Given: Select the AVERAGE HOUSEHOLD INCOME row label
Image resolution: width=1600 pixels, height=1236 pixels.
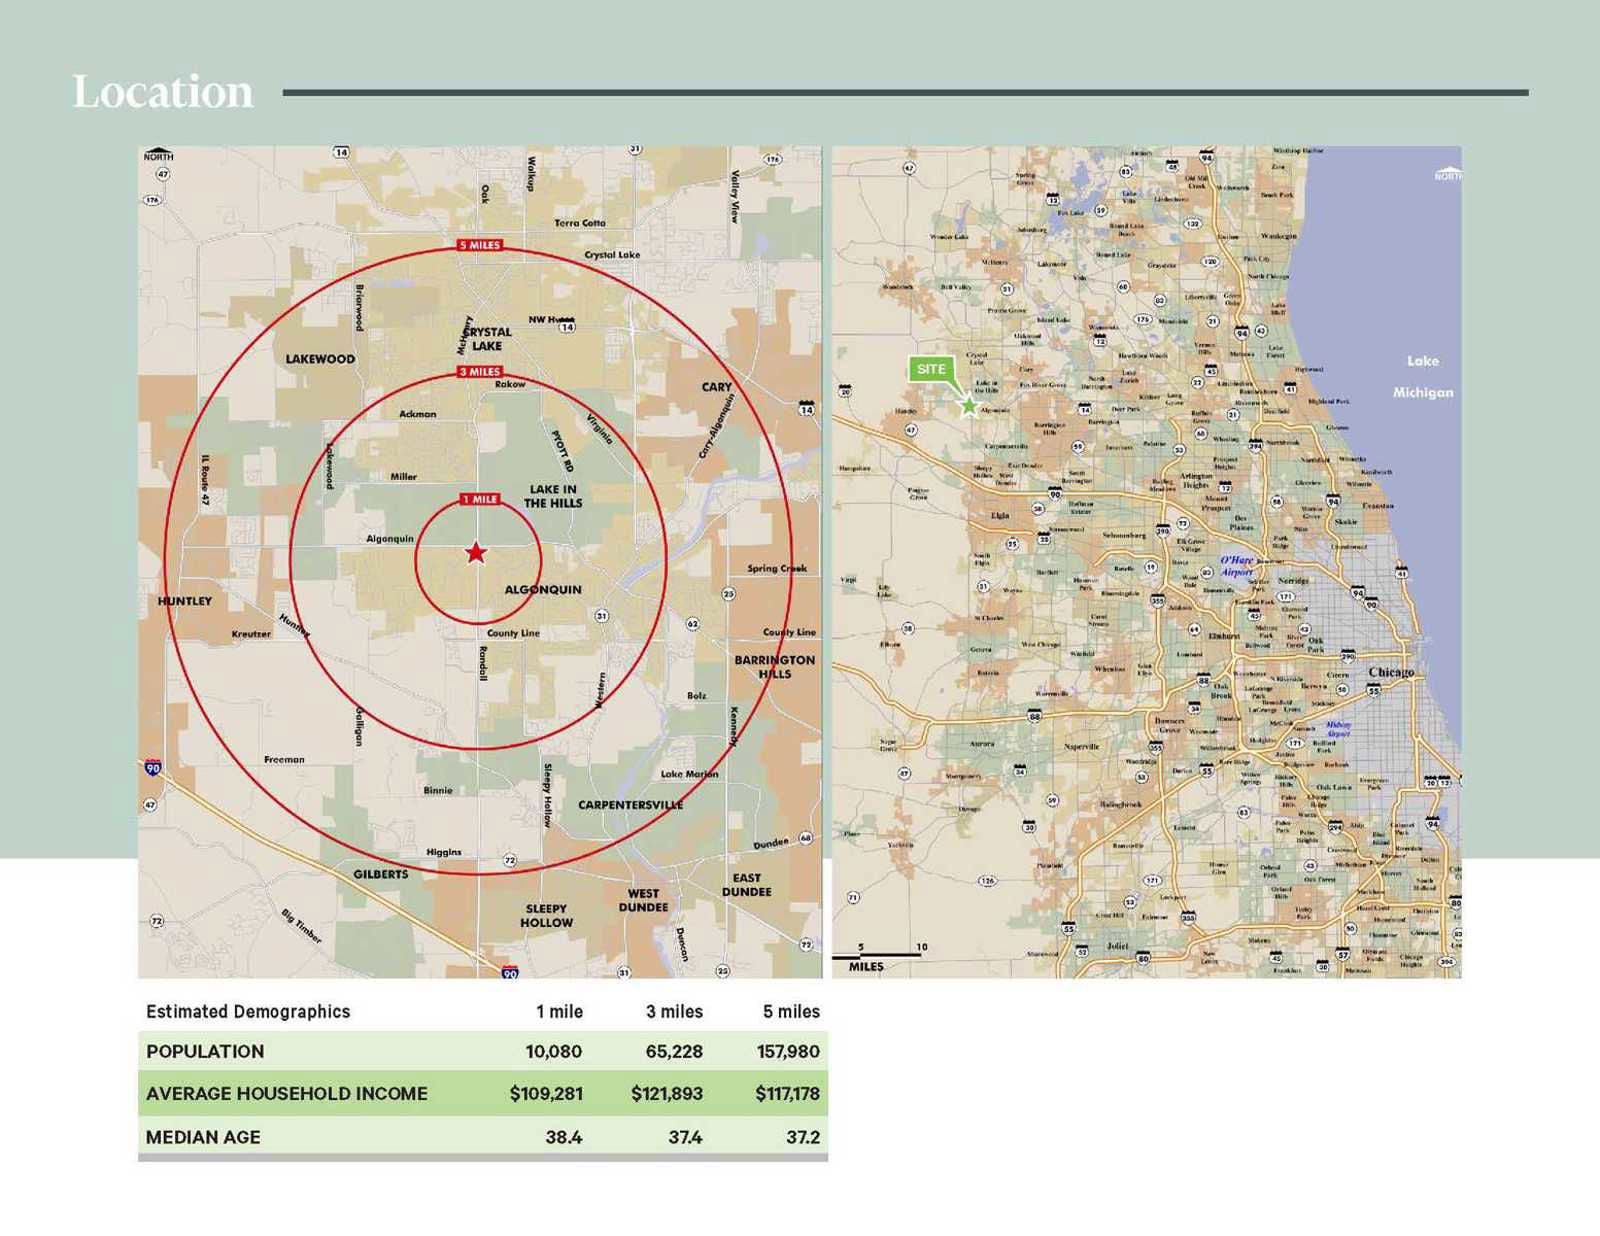Looking at the screenshot, I should tap(286, 1093).
